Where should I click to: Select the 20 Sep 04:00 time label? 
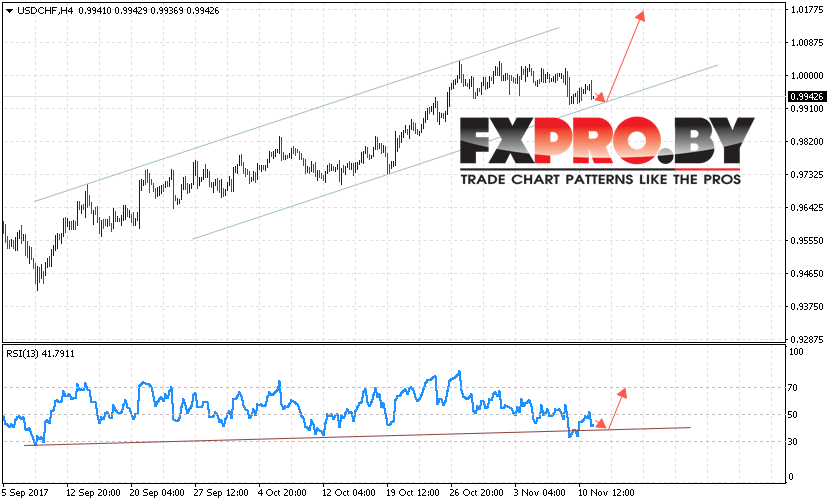pos(157,493)
